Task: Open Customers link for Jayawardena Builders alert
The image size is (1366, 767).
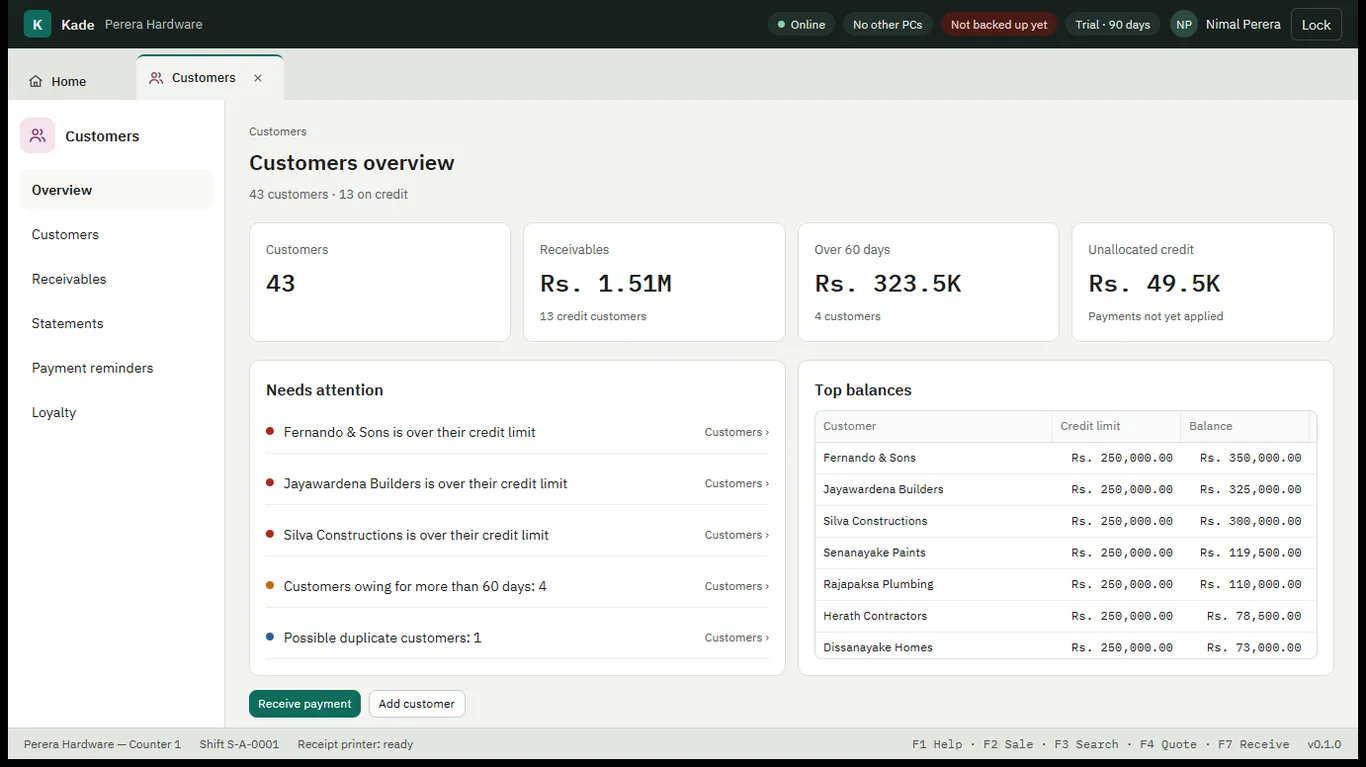Action: coord(737,483)
